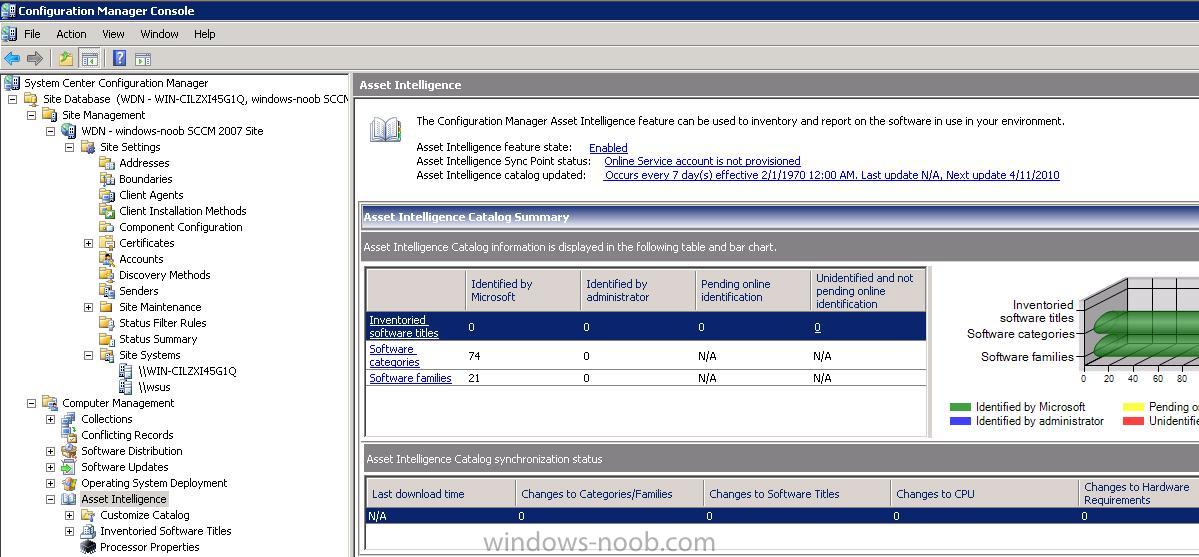1199x557 pixels.
Task: Click the Accounts node icon
Action: point(106,259)
